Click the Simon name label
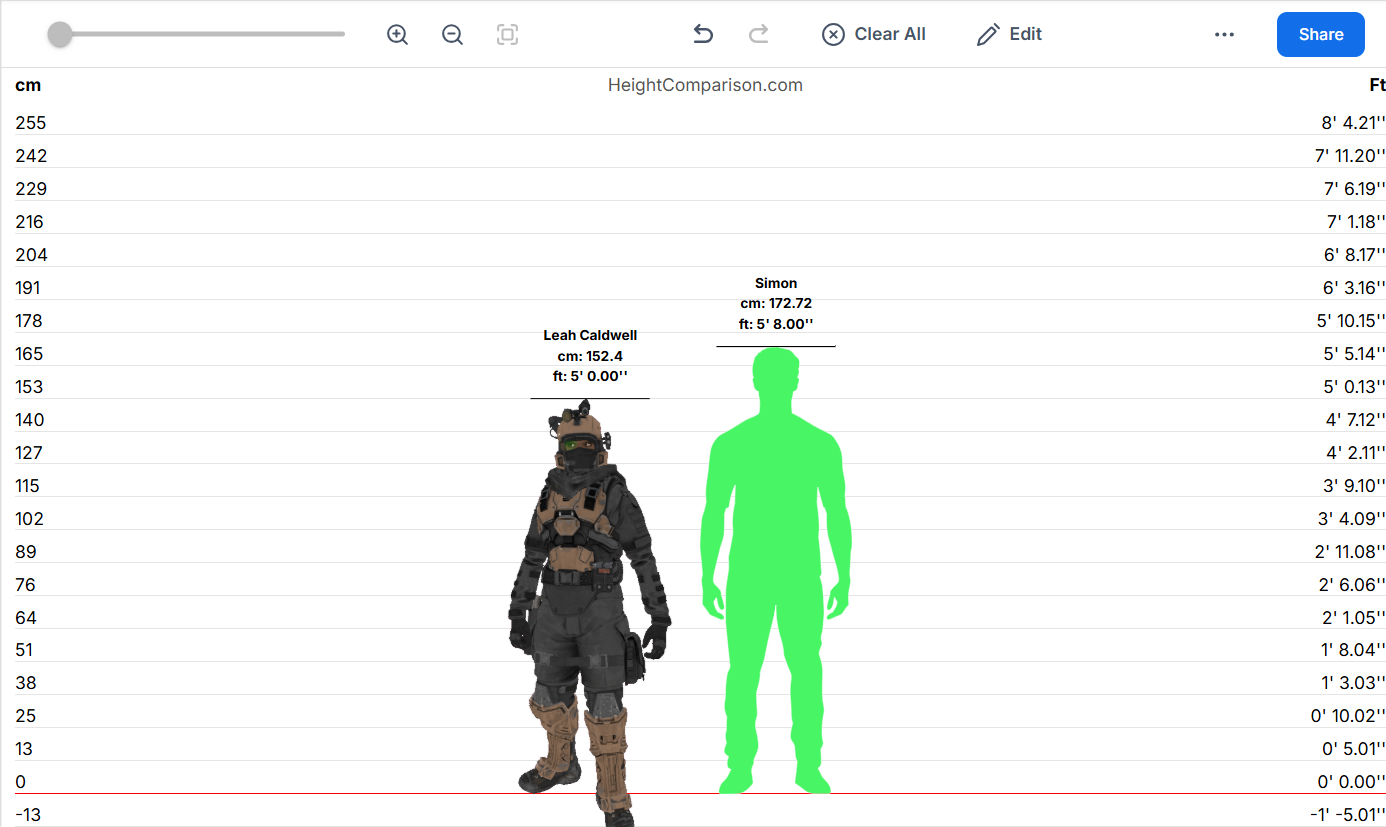The image size is (1386, 827). tap(776, 283)
